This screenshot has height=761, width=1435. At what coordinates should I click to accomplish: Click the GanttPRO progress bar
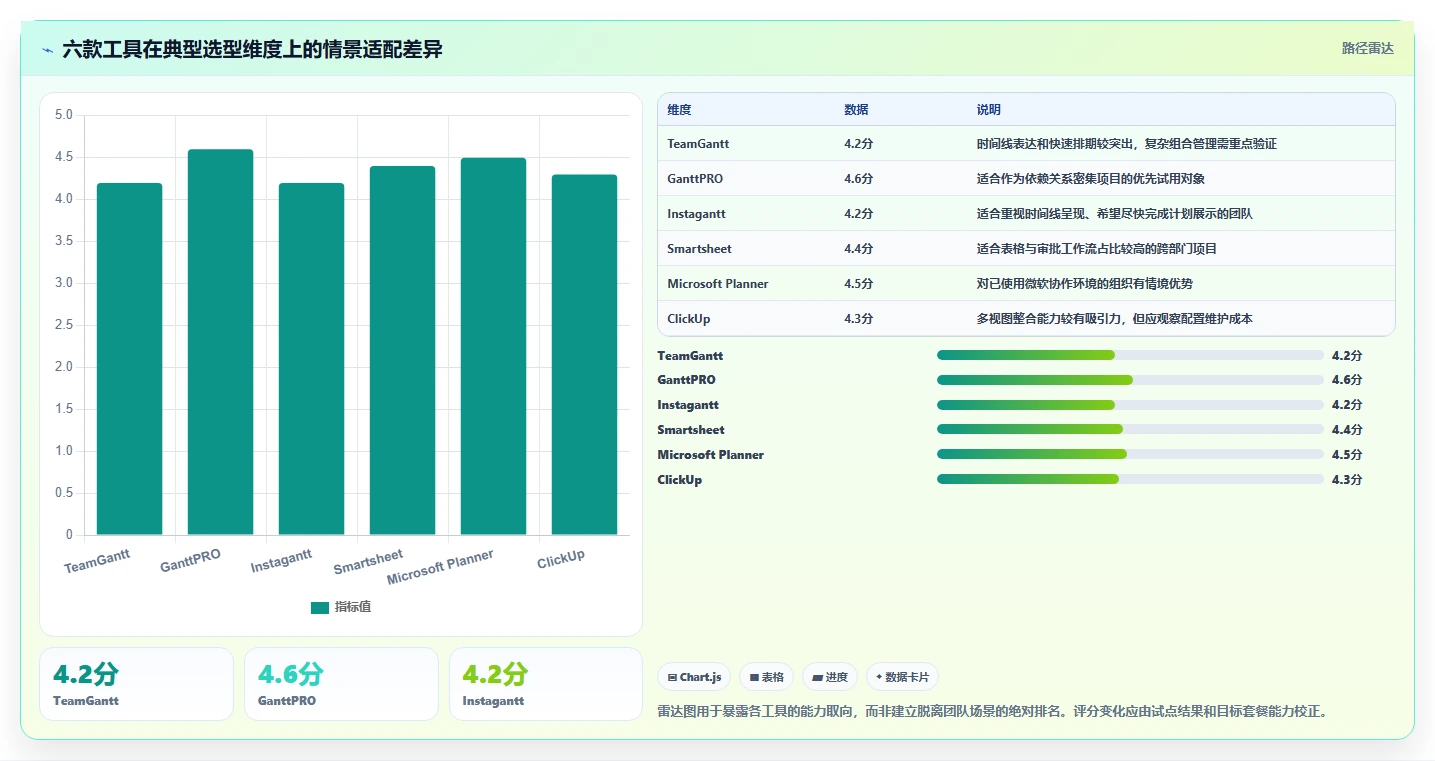(1130, 380)
